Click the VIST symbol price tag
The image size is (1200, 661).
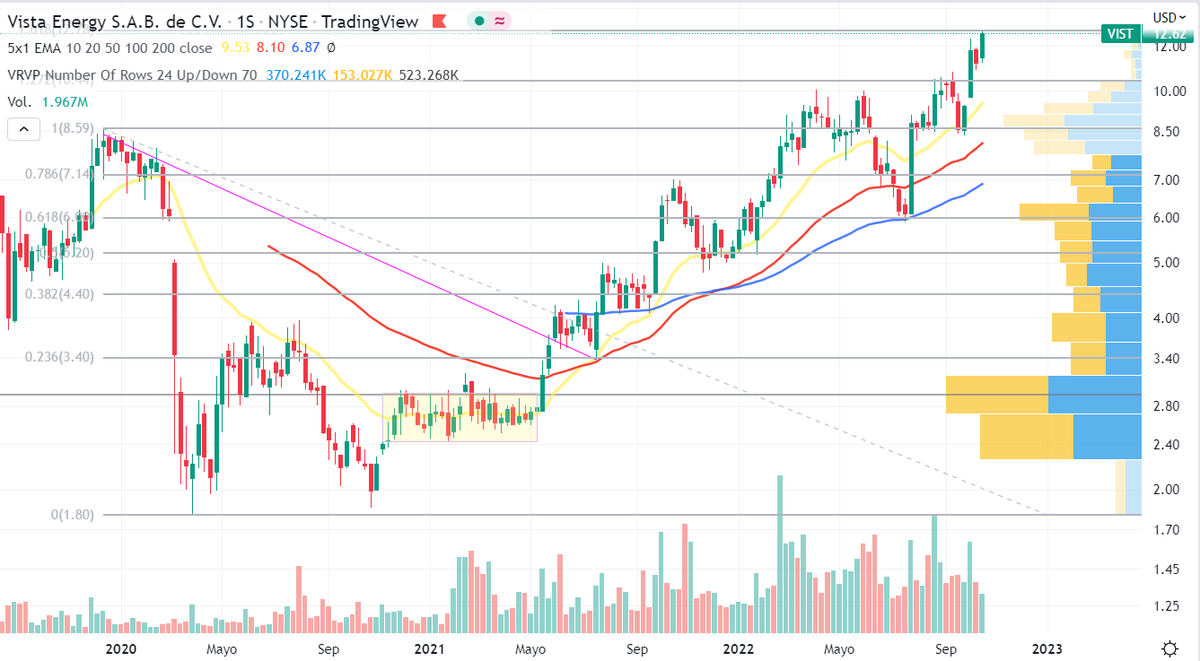(1119, 34)
